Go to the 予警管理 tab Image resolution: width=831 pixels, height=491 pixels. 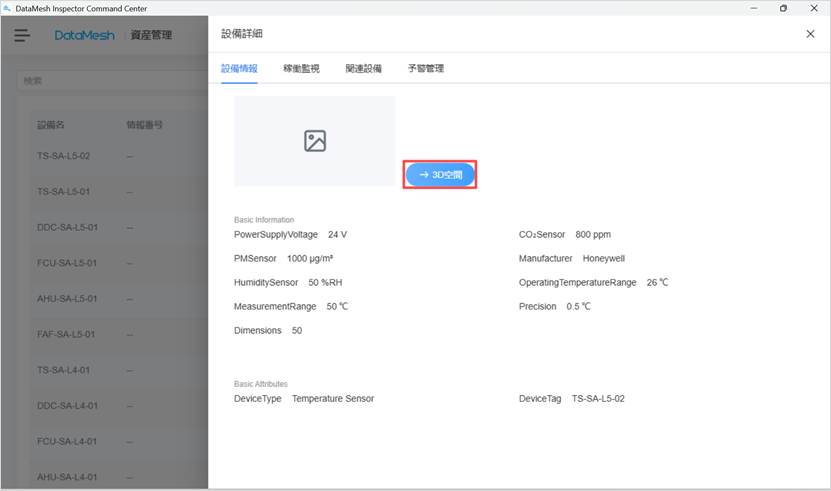coord(425,69)
